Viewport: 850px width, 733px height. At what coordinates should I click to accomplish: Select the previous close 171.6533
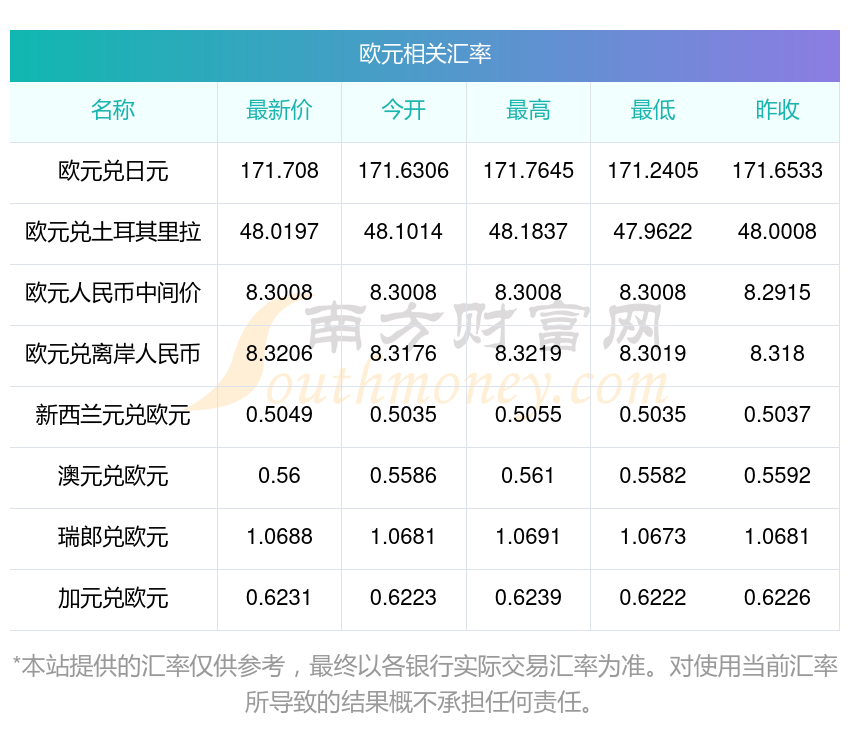pyautogui.click(x=777, y=171)
